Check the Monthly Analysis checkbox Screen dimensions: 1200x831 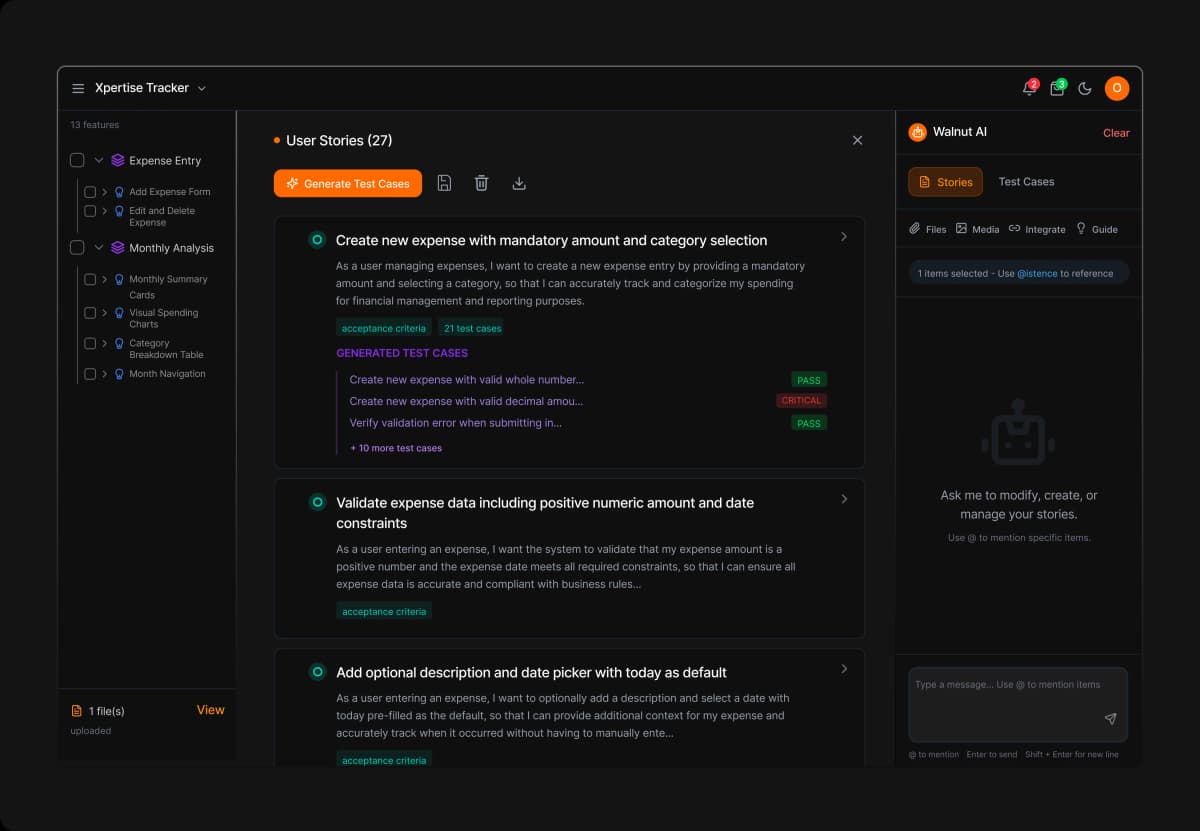coord(76,247)
